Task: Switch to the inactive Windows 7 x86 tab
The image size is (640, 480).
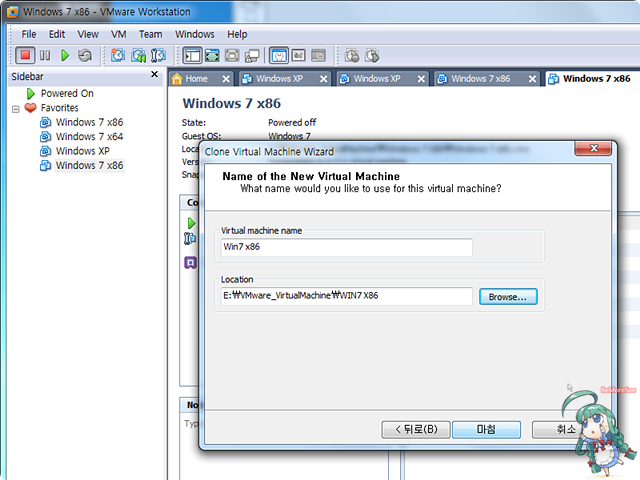Action: pos(480,79)
